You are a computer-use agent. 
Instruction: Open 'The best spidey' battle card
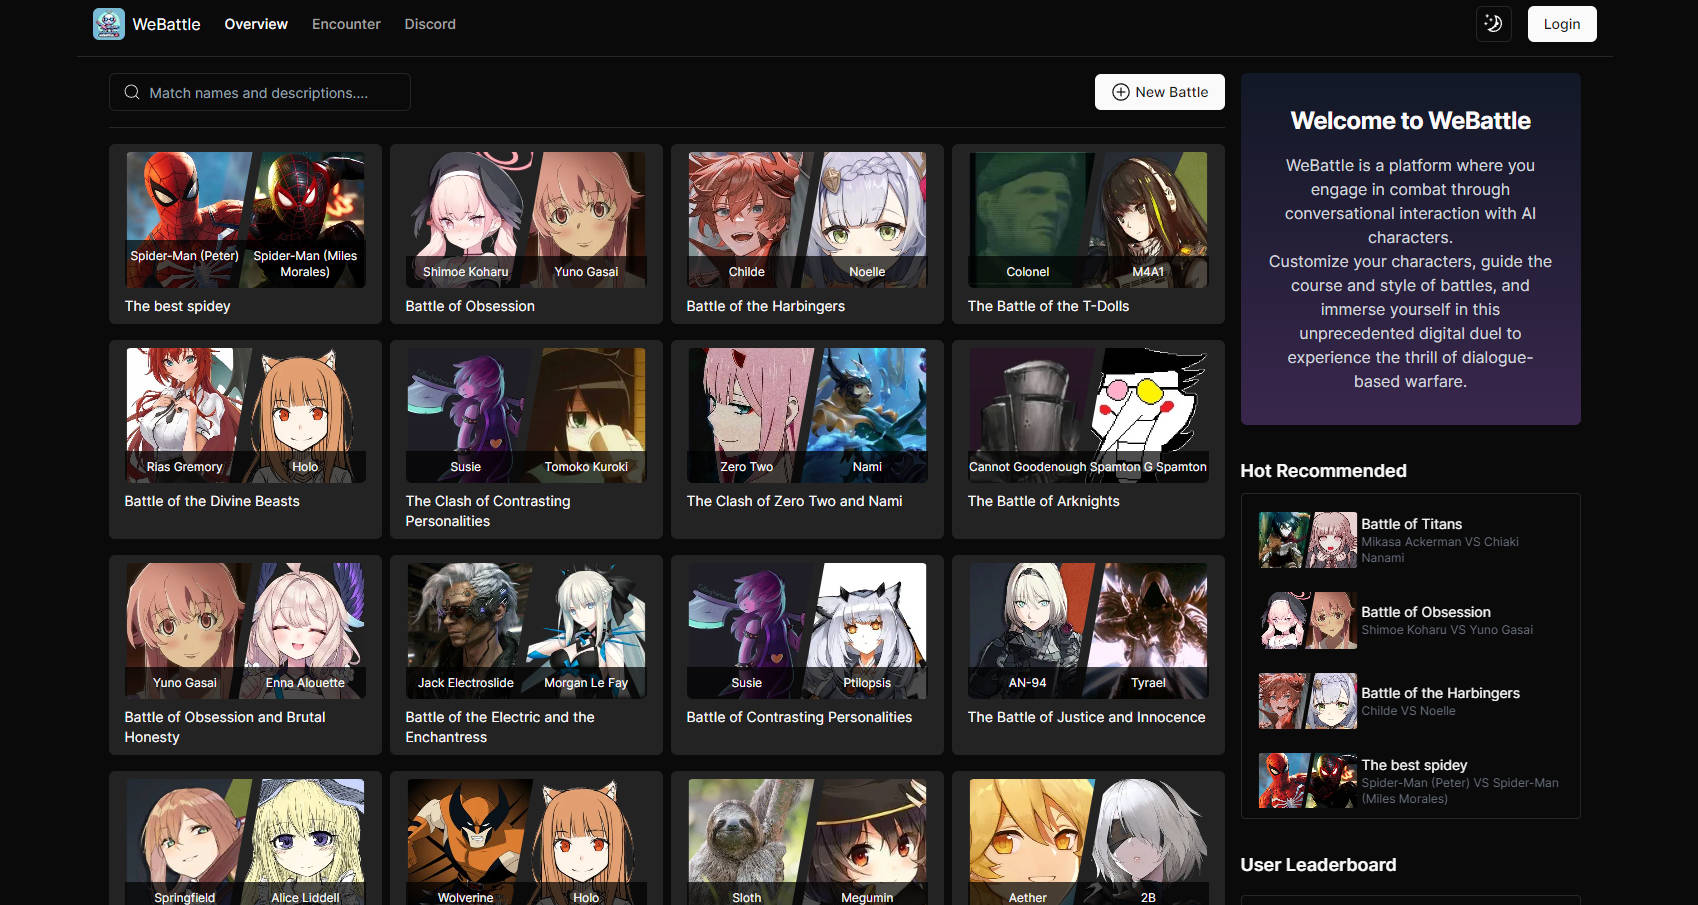(244, 235)
